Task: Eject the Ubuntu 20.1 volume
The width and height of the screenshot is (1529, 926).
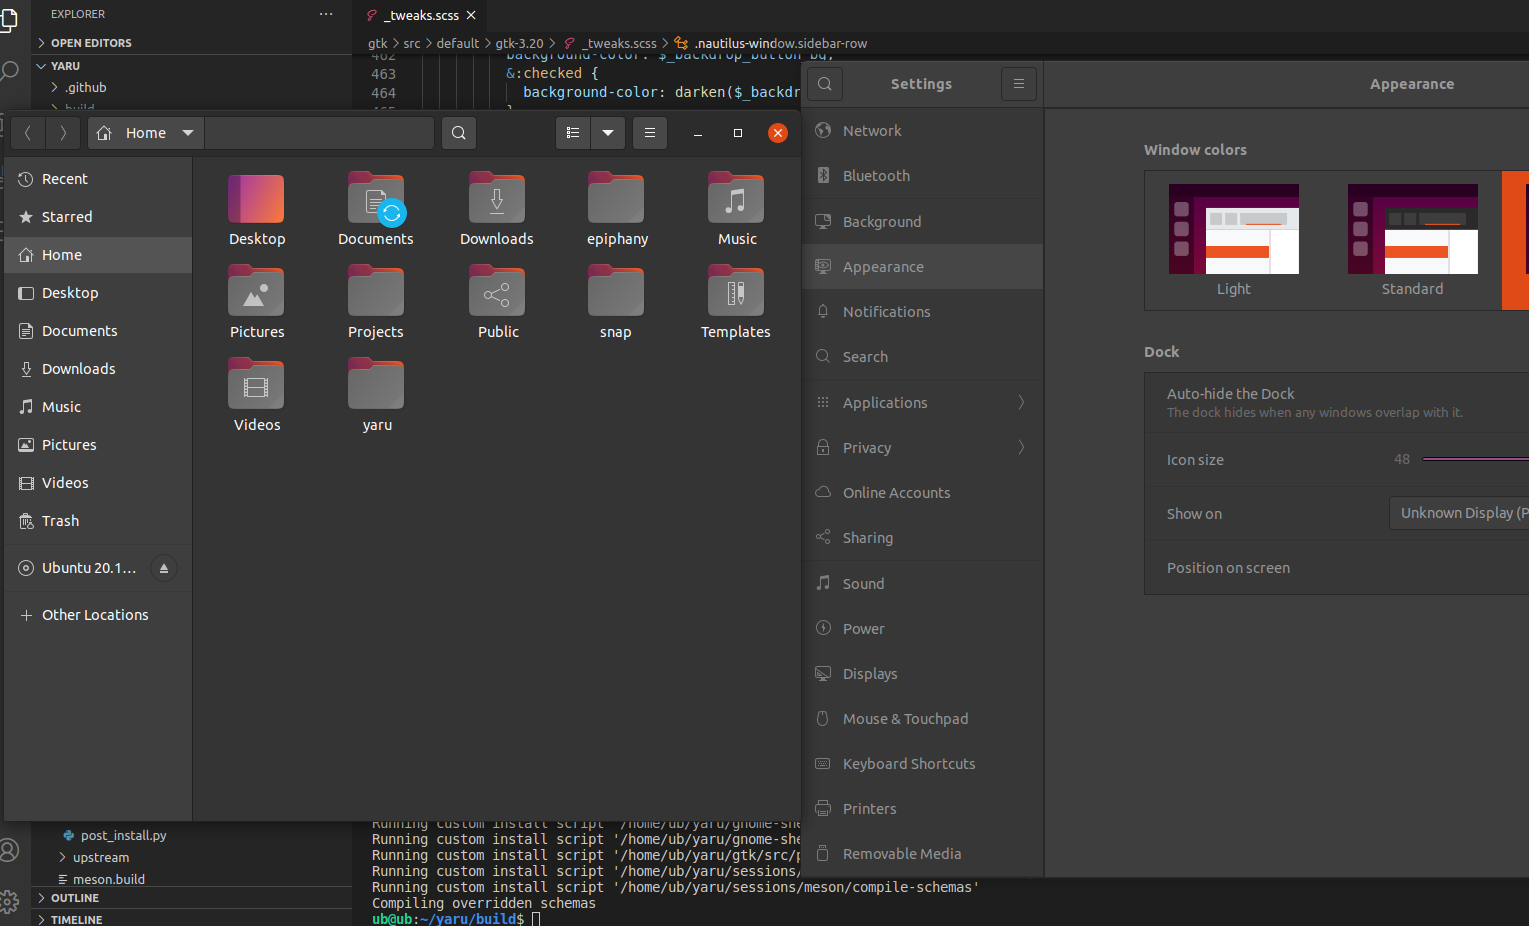Action: tap(164, 568)
